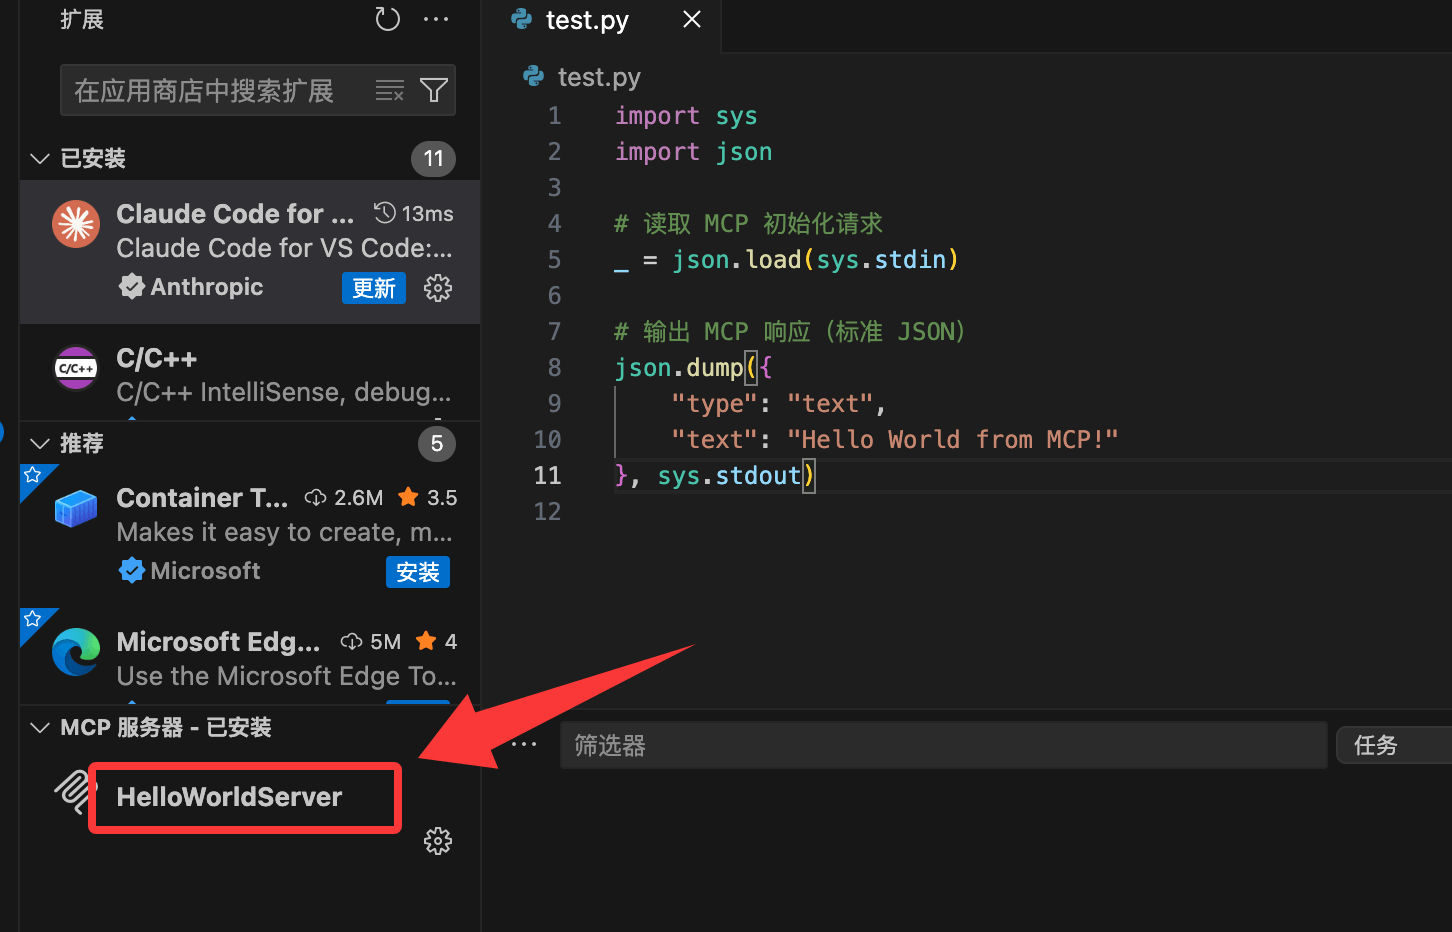This screenshot has height=932, width=1452.
Task: Click the Microsoft Edge Tools extension icon
Action: tap(76, 652)
